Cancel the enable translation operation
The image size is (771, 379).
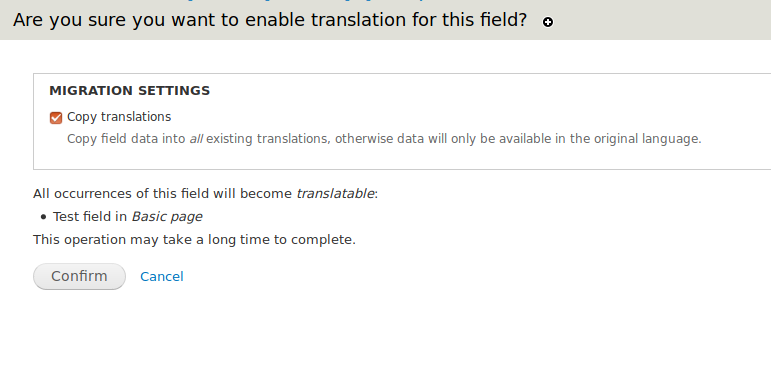(x=162, y=276)
